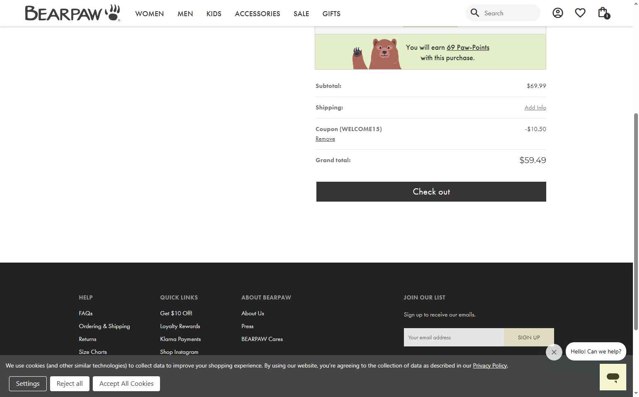Click the waving bear mascot image

(x=377, y=53)
